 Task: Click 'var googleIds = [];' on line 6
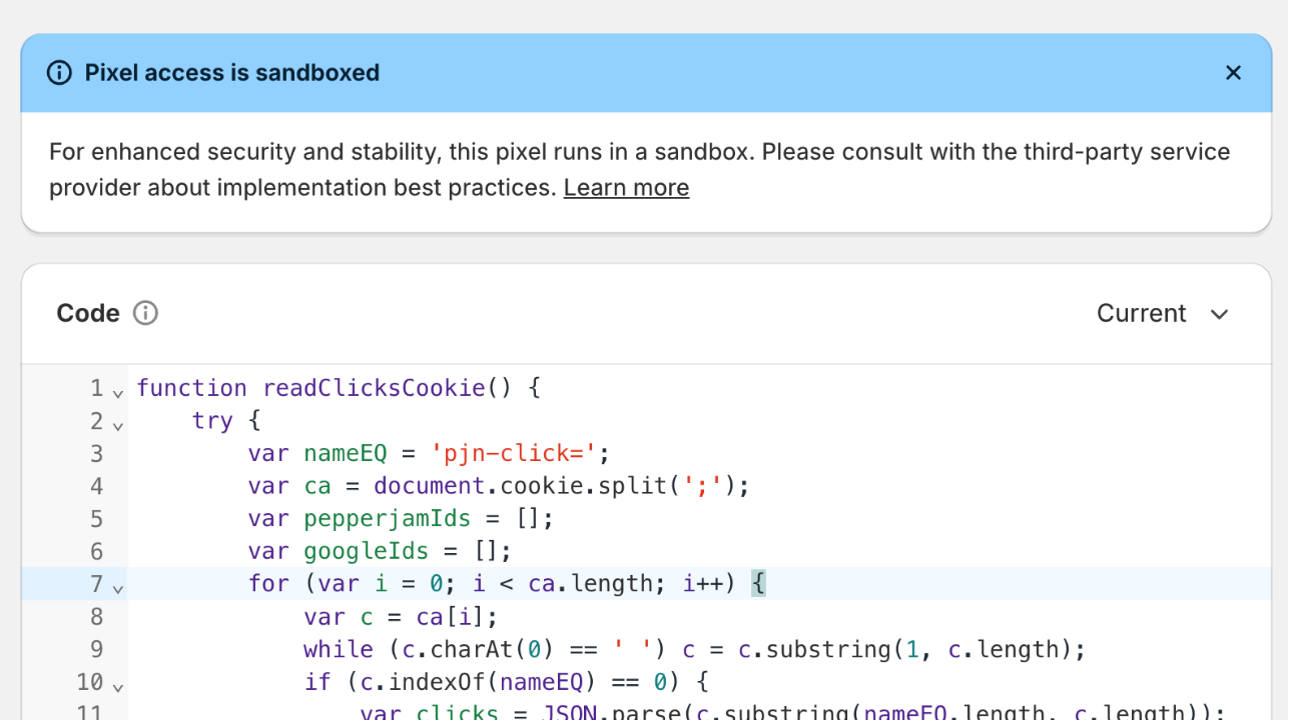tap(380, 552)
